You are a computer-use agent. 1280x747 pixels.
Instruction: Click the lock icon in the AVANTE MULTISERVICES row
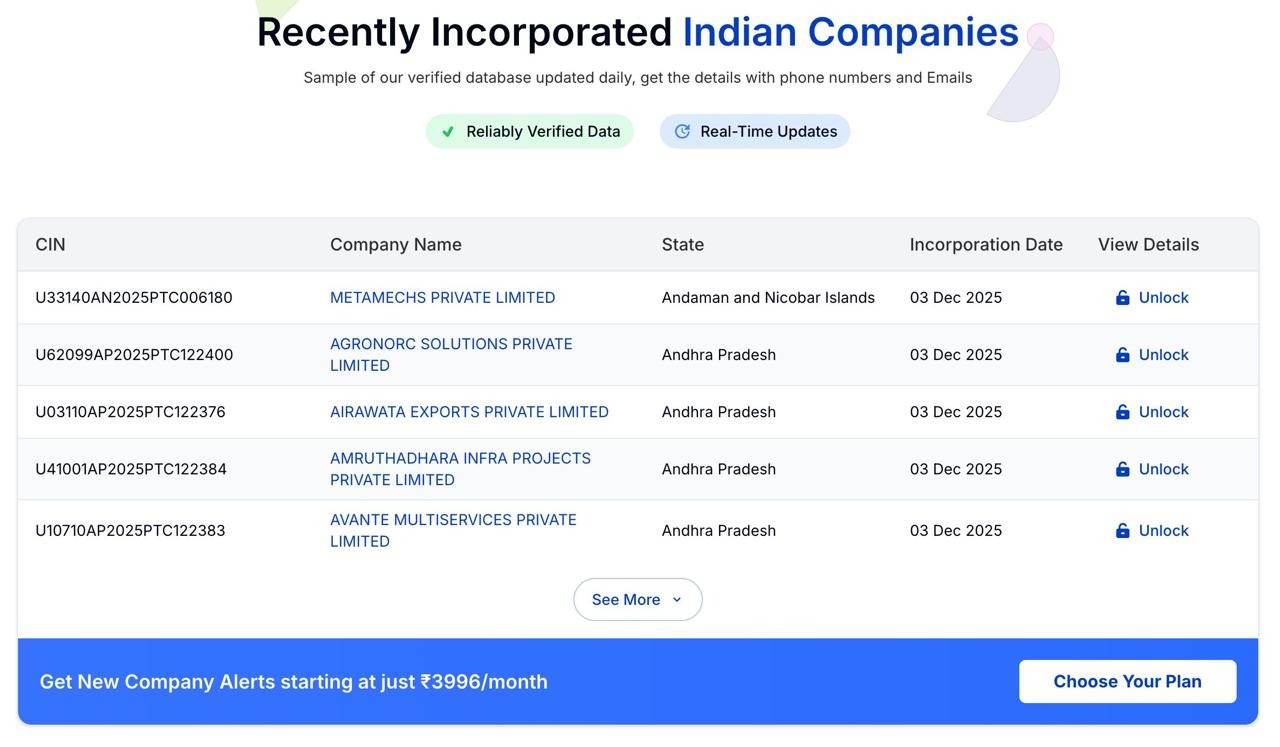(1122, 531)
